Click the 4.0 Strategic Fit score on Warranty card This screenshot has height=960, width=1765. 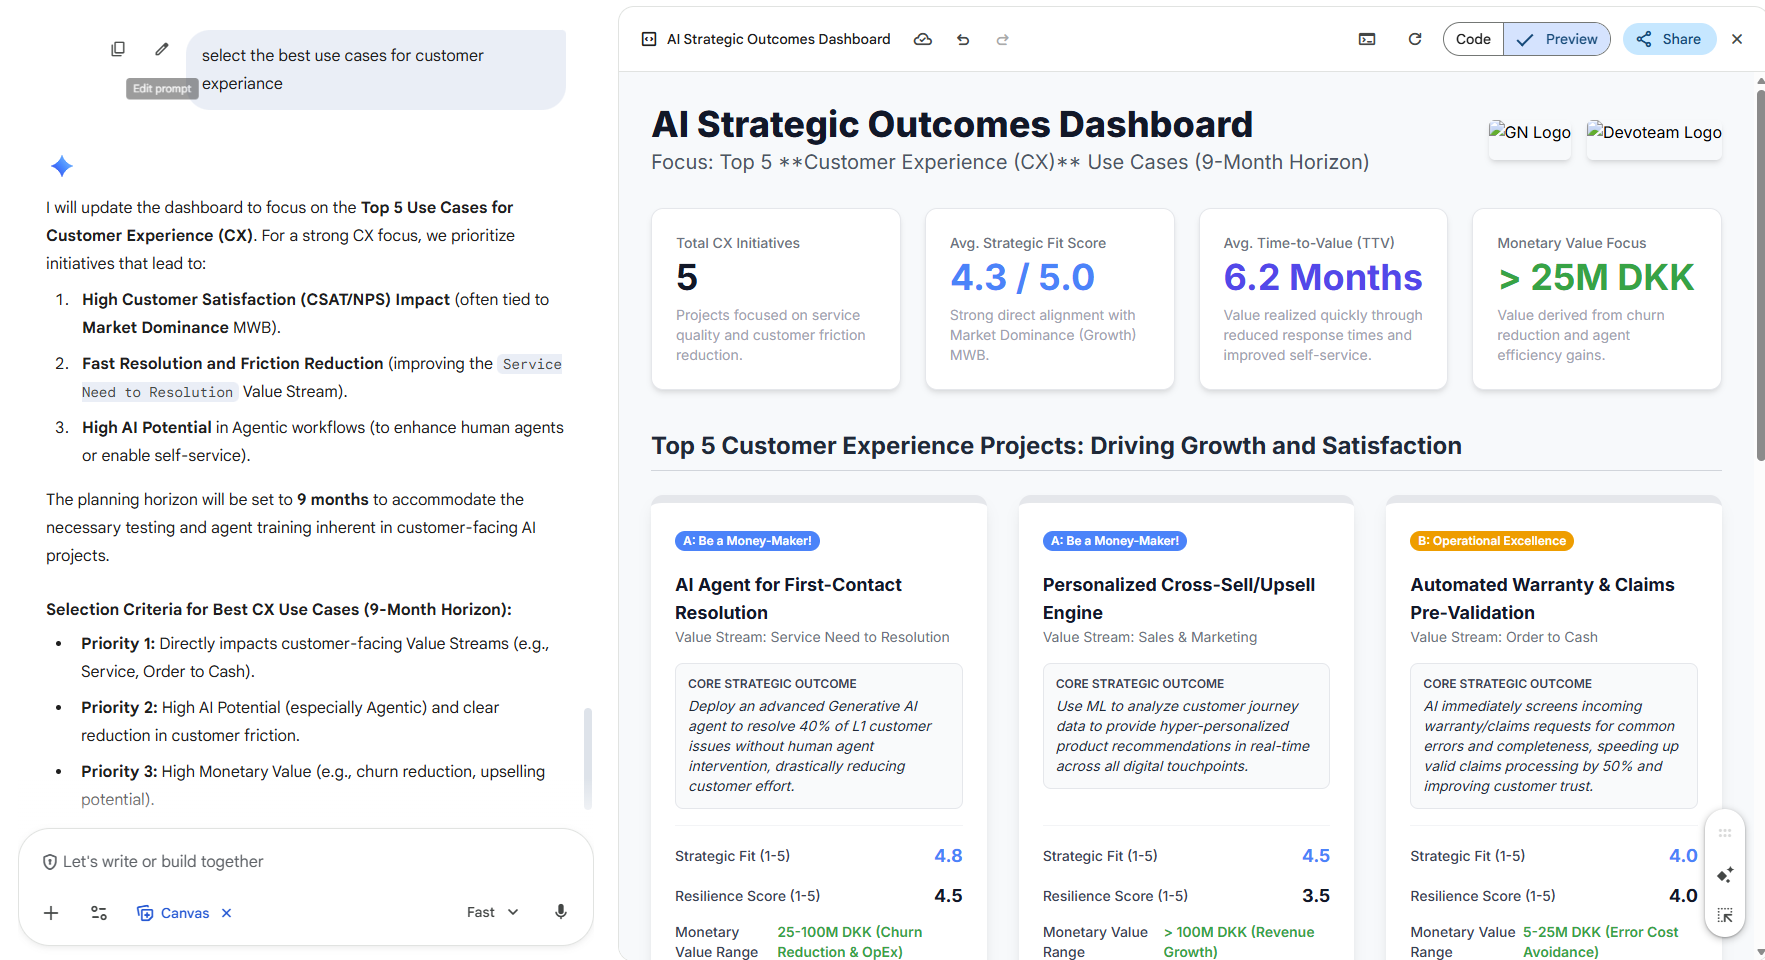click(1683, 856)
